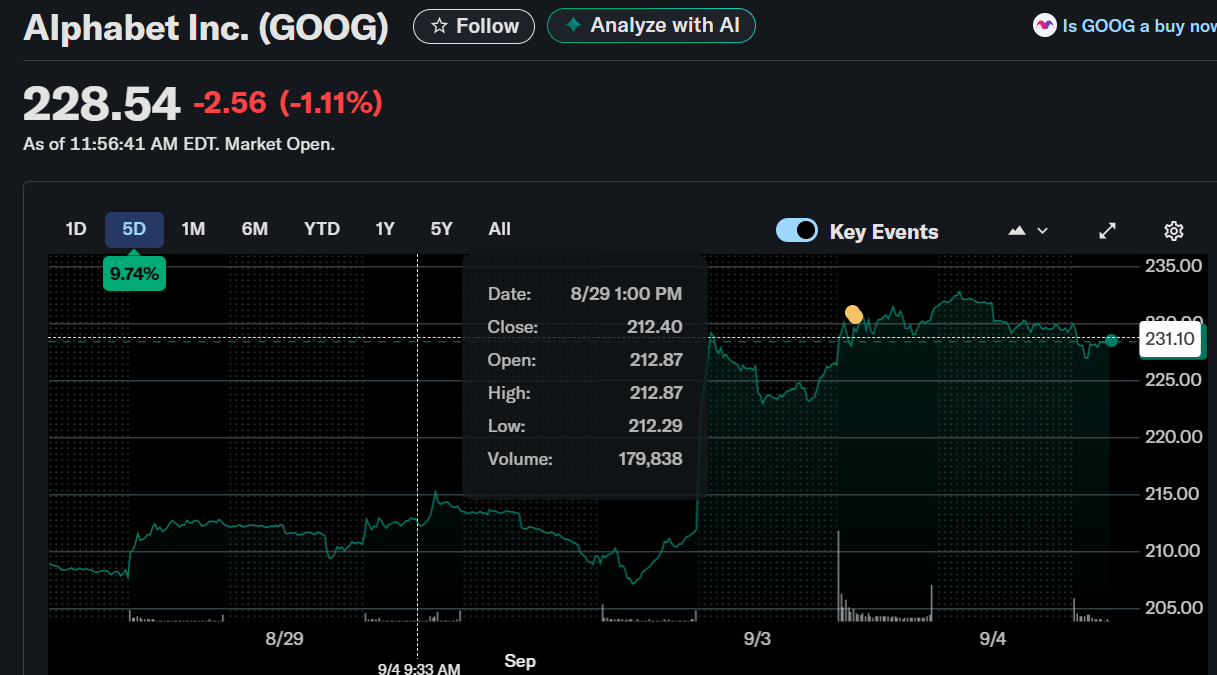
Task: Select the 5D range tab
Action: pyautogui.click(x=134, y=229)
